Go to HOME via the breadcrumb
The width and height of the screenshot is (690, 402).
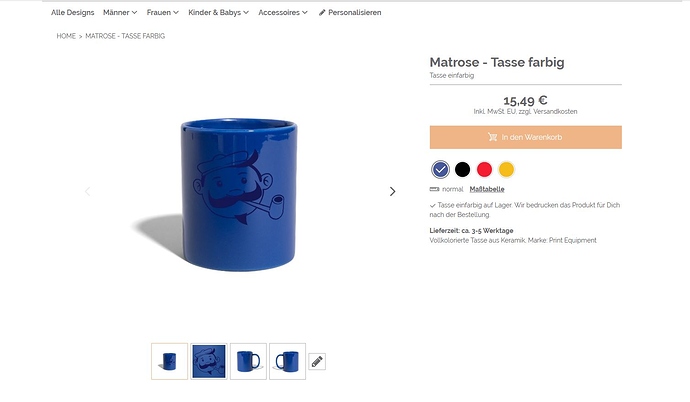coord(66,36)
